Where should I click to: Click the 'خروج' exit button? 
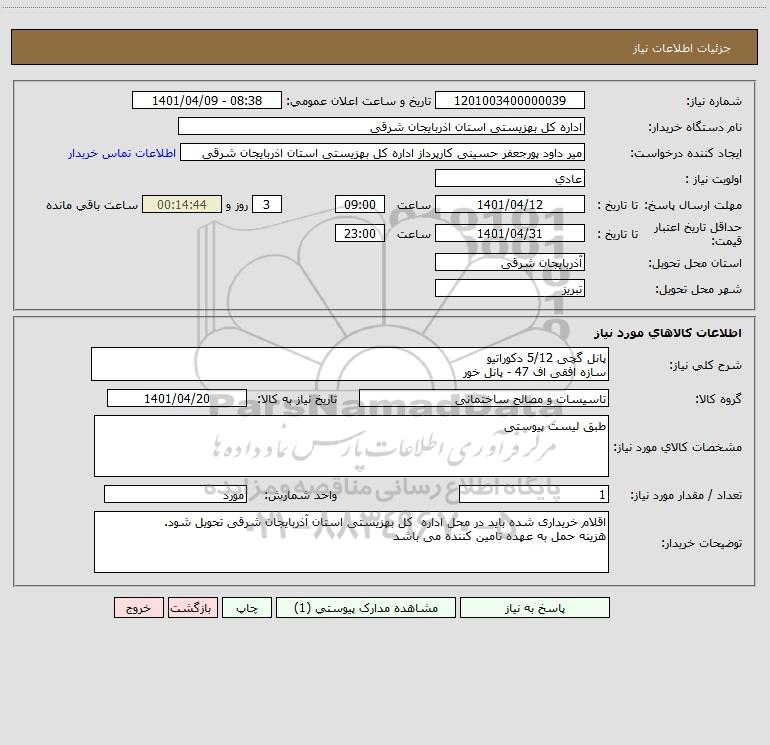coord(138,608)
